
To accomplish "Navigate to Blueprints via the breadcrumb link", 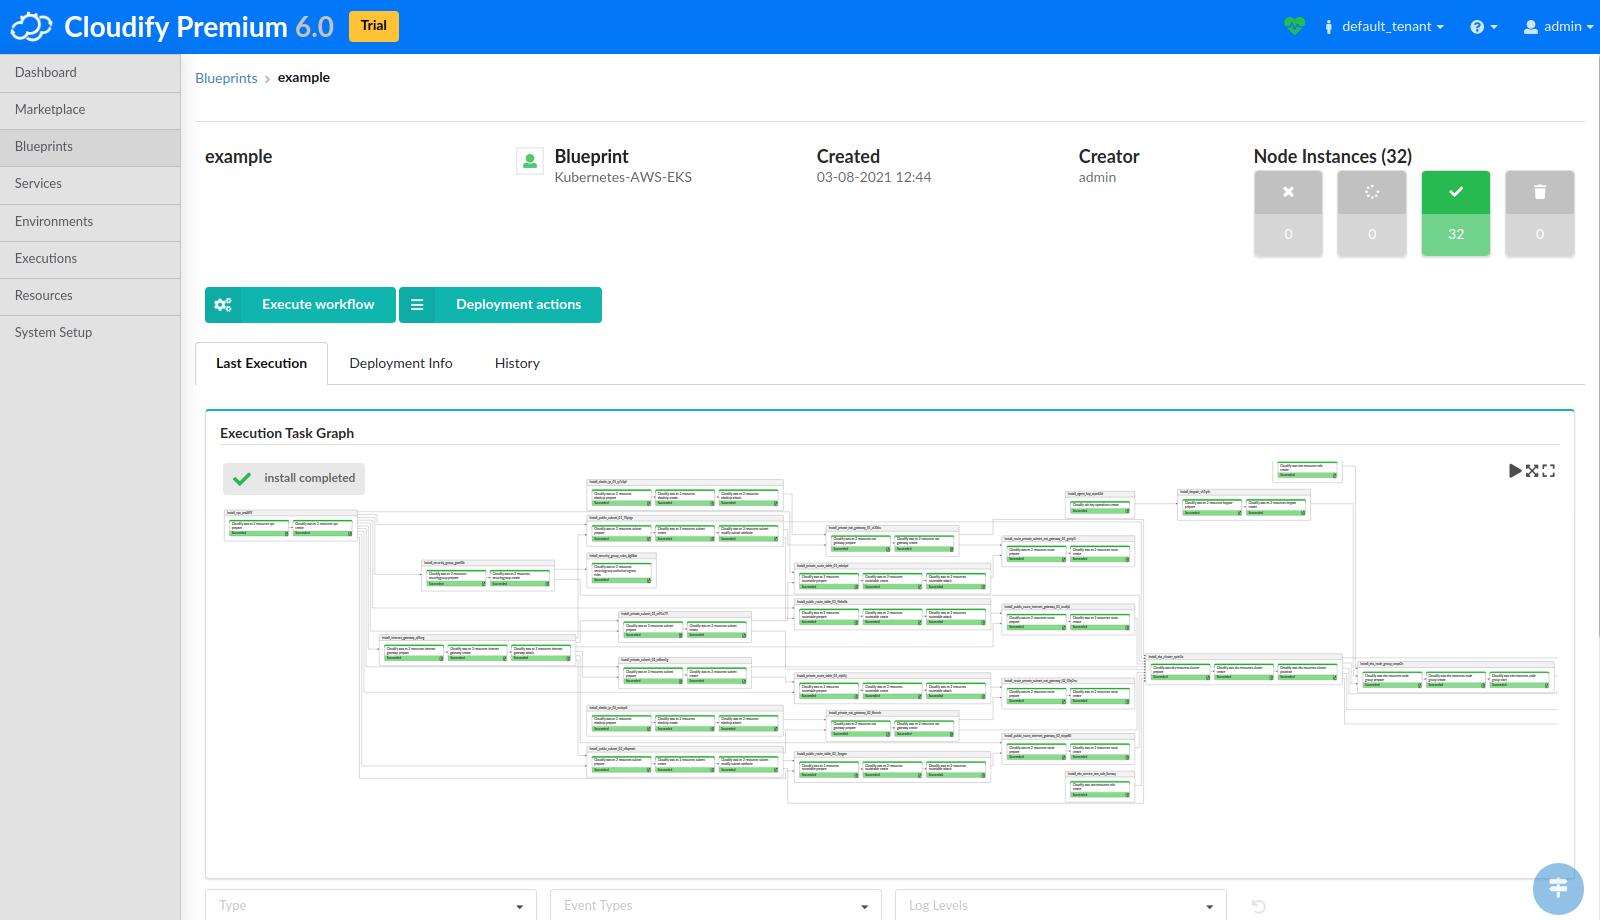I will coord(226,77).
